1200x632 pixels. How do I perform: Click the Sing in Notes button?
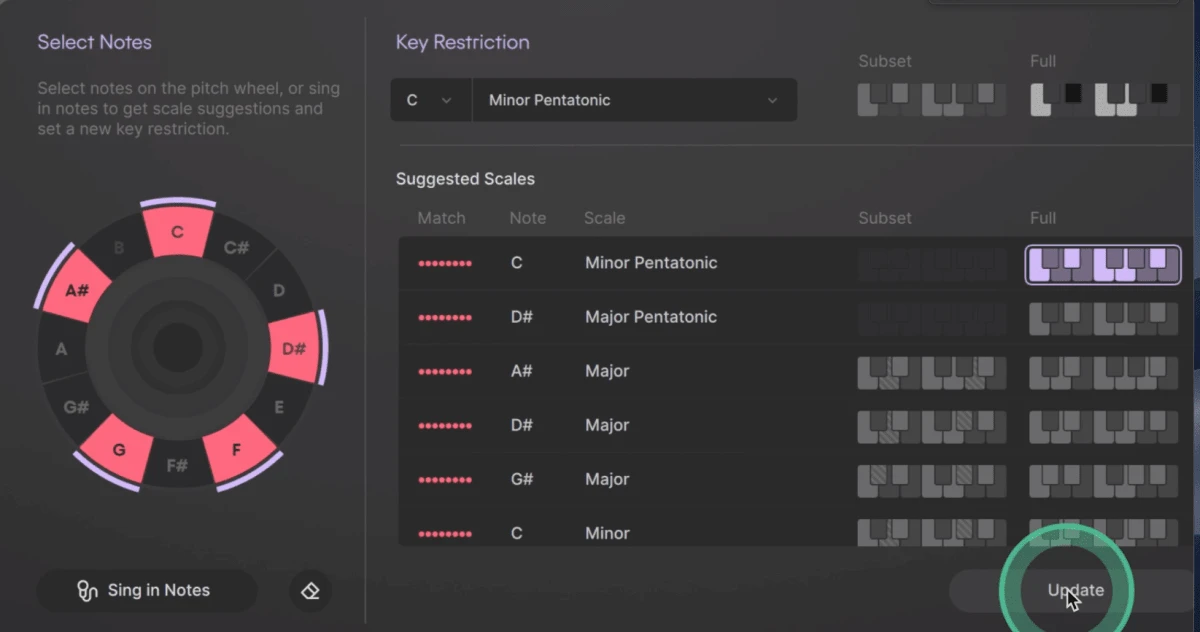(147, 591)
